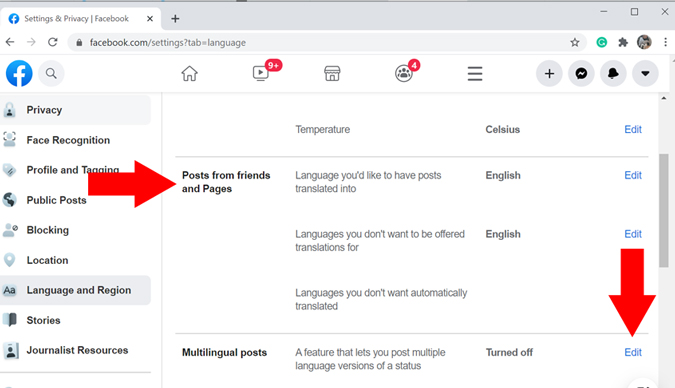The height and width of the screenshot is (388, 675).
Task: Open the Chrome profile avatar
Action: click(644, 42)
